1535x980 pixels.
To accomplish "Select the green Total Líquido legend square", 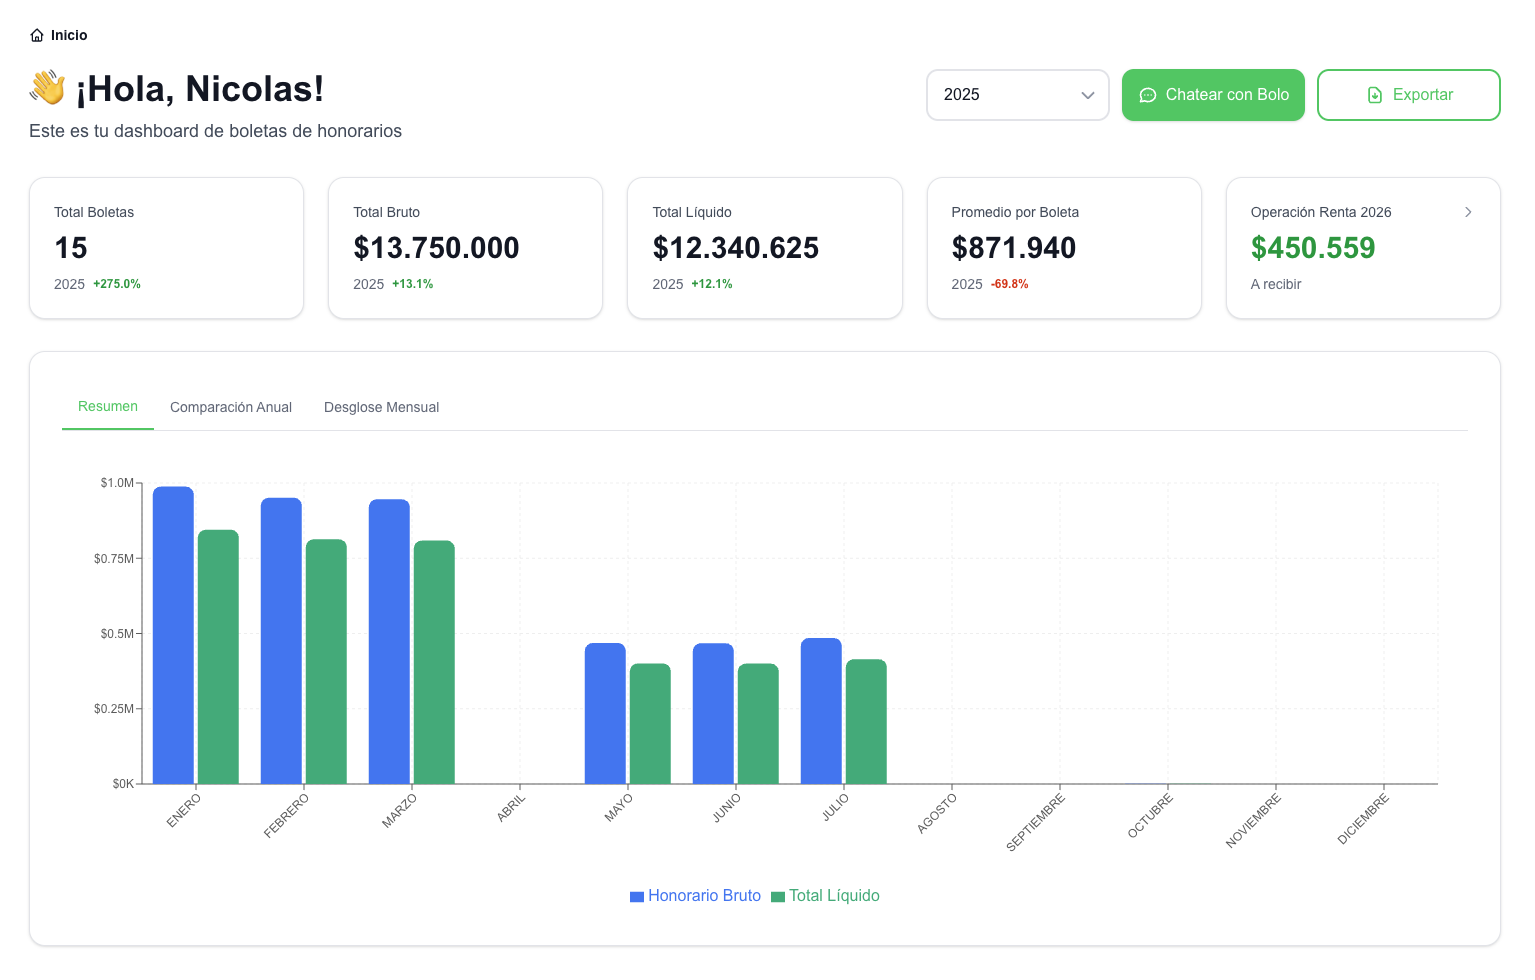I will point(777,896).
